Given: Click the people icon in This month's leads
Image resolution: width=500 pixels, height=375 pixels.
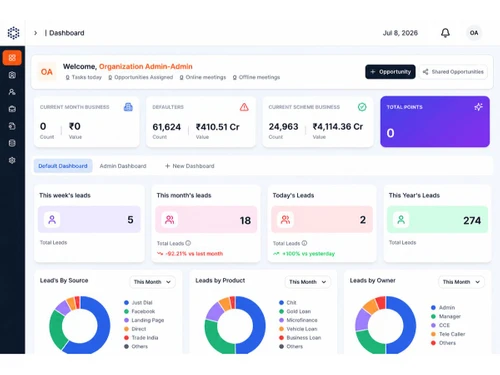Looking at the screenshot, I should click(169, 220).
